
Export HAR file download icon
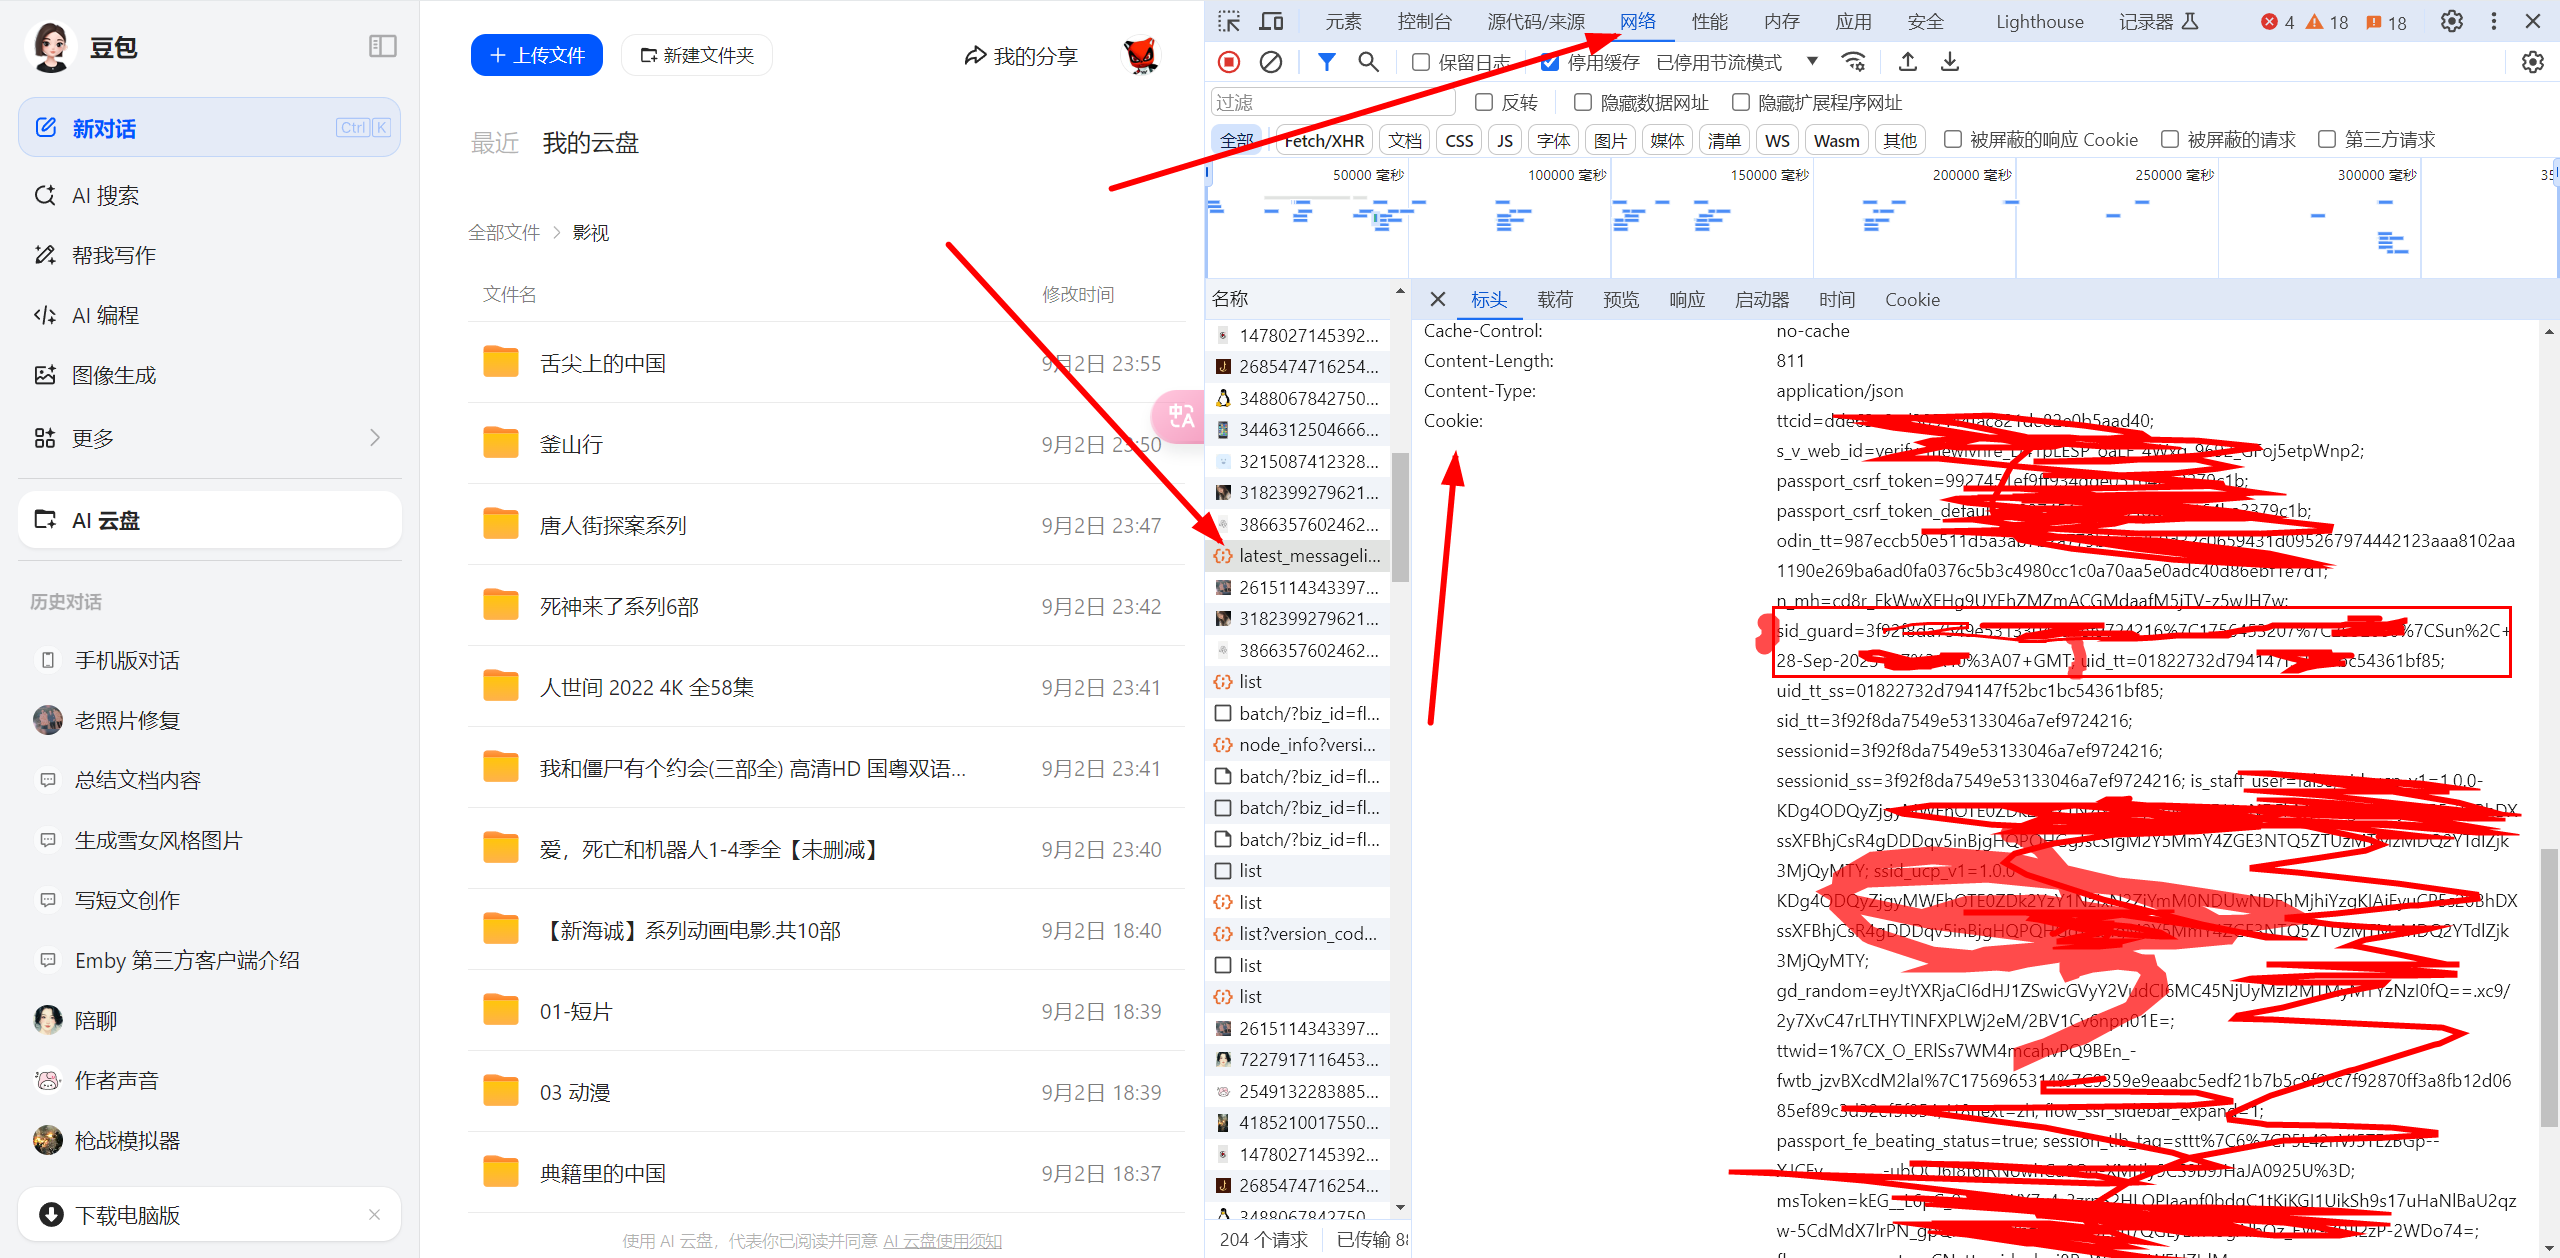coord(1950,62)
